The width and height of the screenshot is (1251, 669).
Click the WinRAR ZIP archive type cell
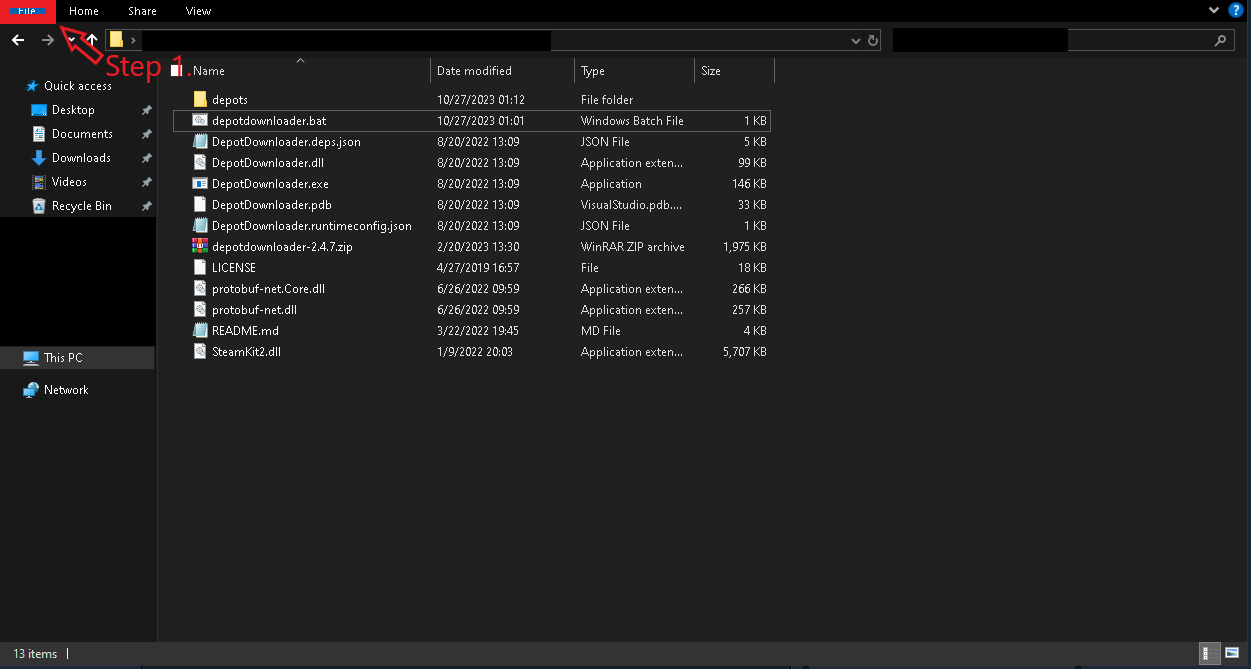(x=633, y=247)
